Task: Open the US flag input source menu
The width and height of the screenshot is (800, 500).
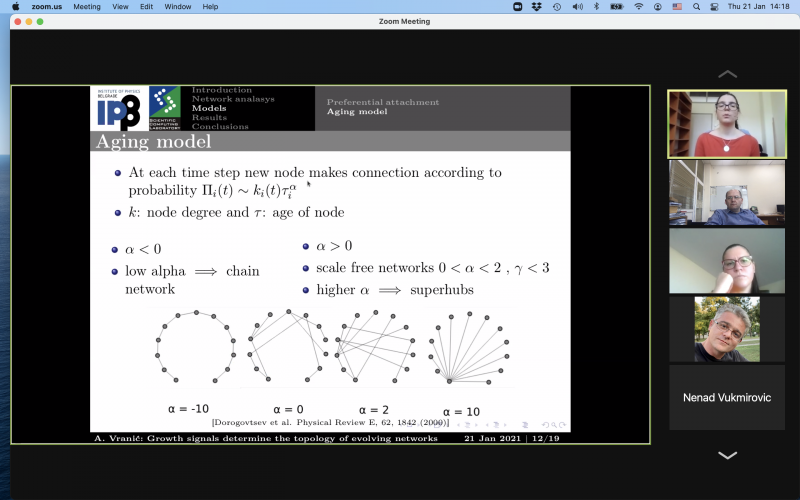Action: coord(677,7)
